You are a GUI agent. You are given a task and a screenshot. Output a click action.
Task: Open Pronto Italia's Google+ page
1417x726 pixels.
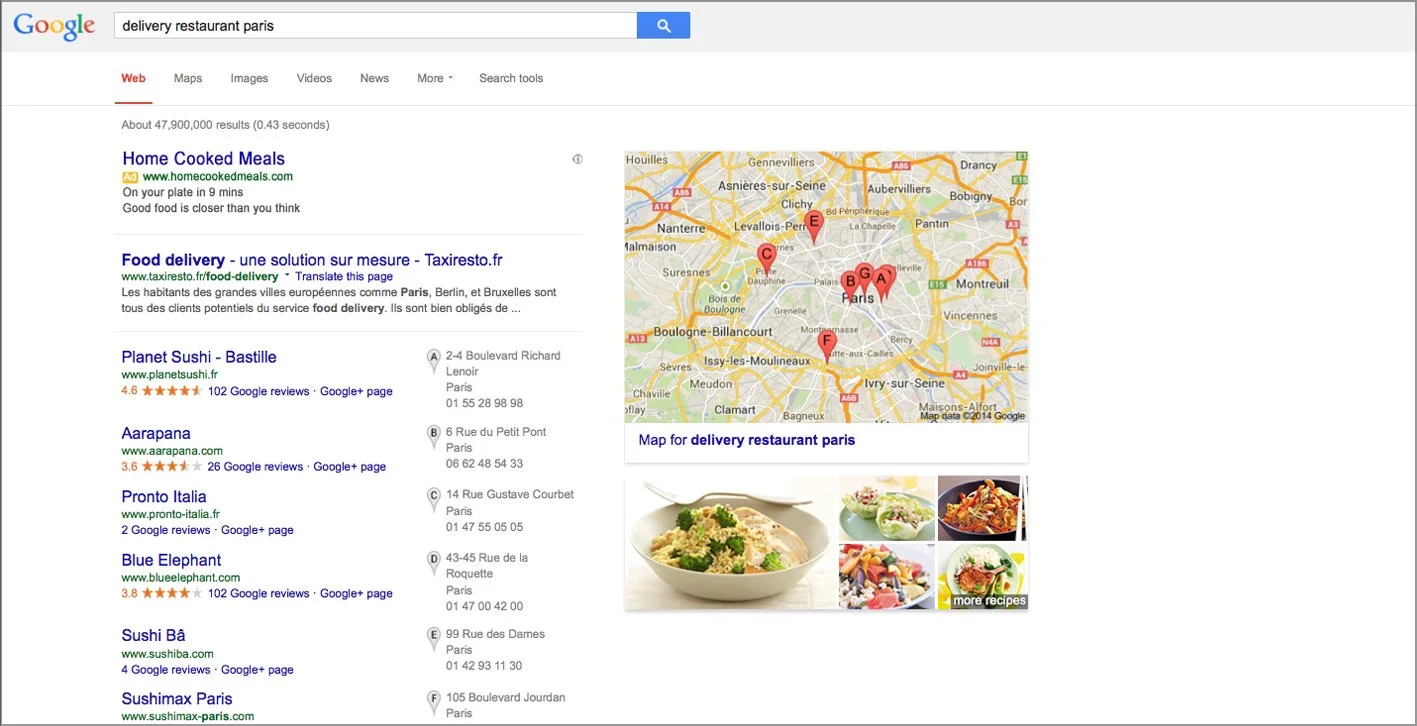[x=257, y=530]
